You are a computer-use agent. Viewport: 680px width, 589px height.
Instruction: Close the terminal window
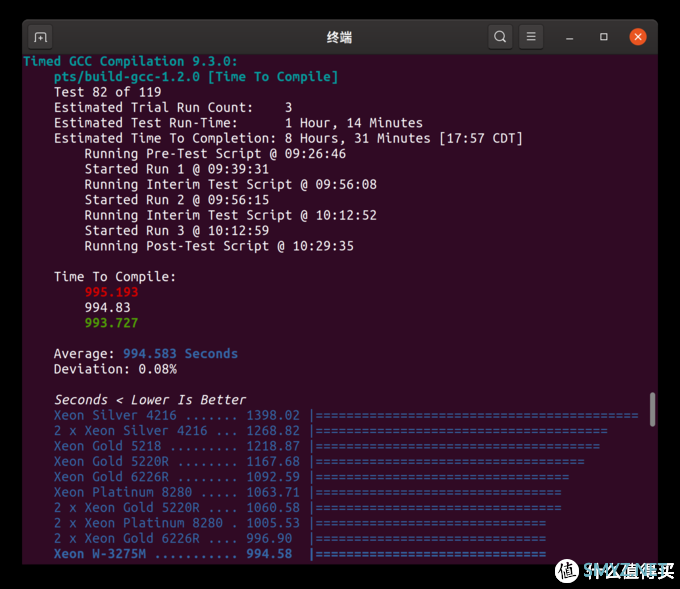(638, 37)
